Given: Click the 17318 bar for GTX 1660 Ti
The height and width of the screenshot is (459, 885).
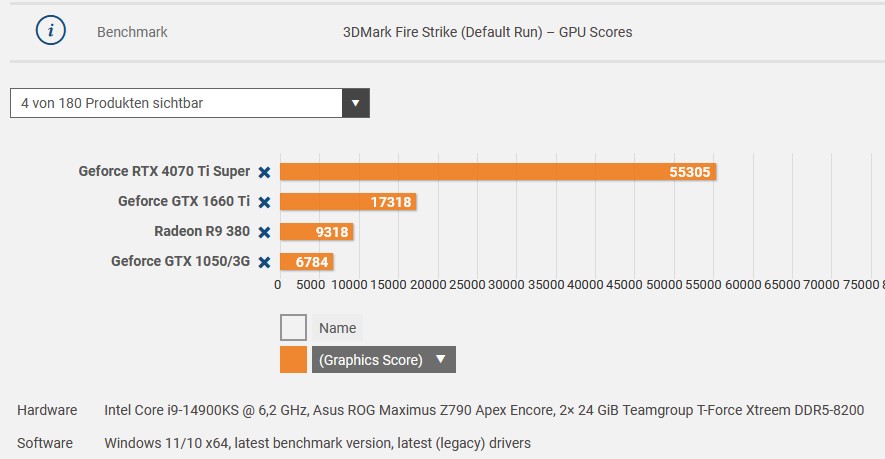Looking at the screenshot, I should pos(348,202).
